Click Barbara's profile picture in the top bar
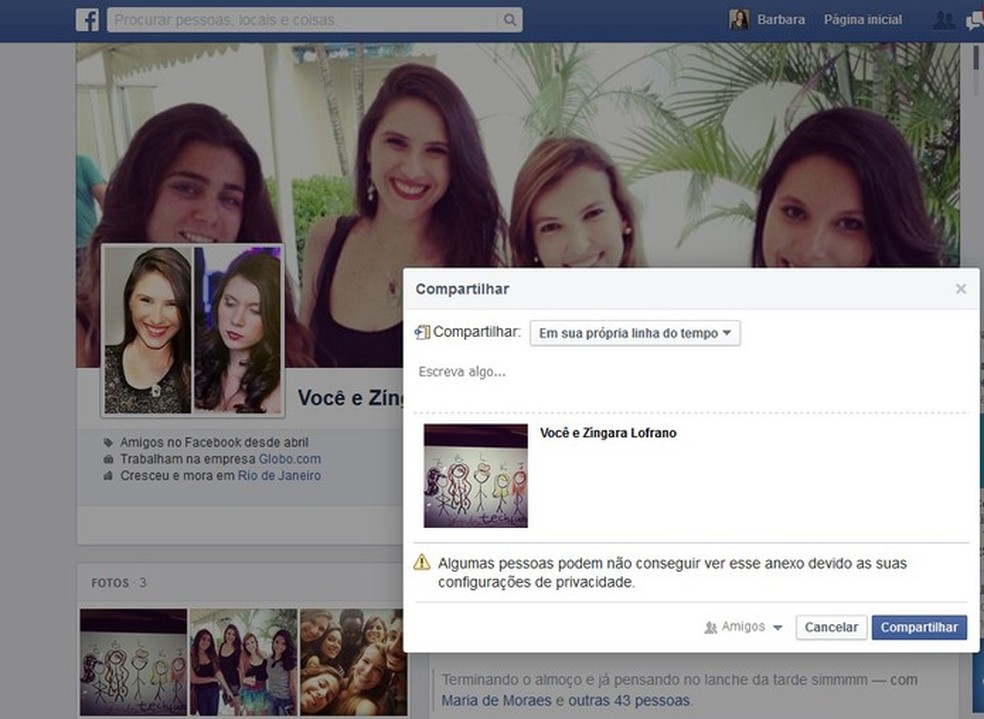Viewport: 984px width, 719px height. 738,19
